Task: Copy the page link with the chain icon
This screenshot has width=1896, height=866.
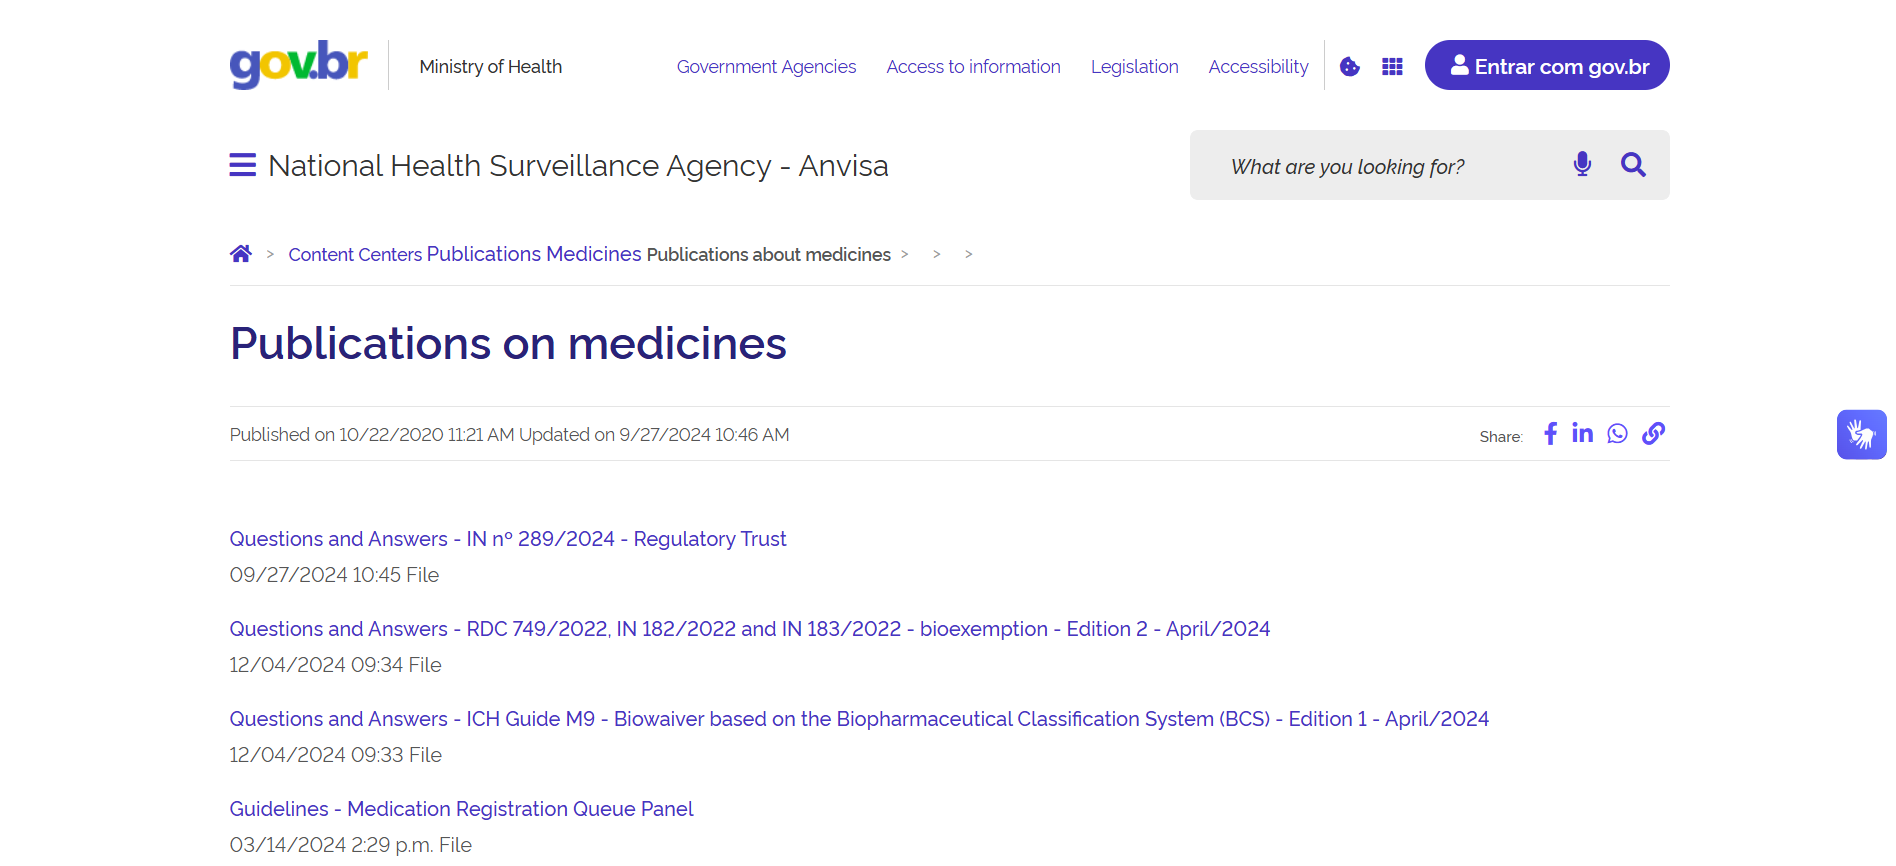Action: pos(1653,434)
